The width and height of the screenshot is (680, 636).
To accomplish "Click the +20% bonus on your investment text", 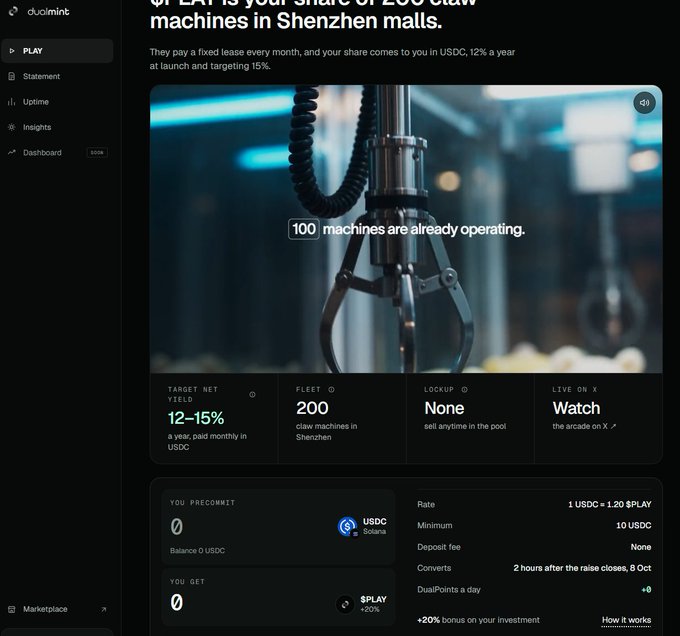I will [x=478, y=620].
